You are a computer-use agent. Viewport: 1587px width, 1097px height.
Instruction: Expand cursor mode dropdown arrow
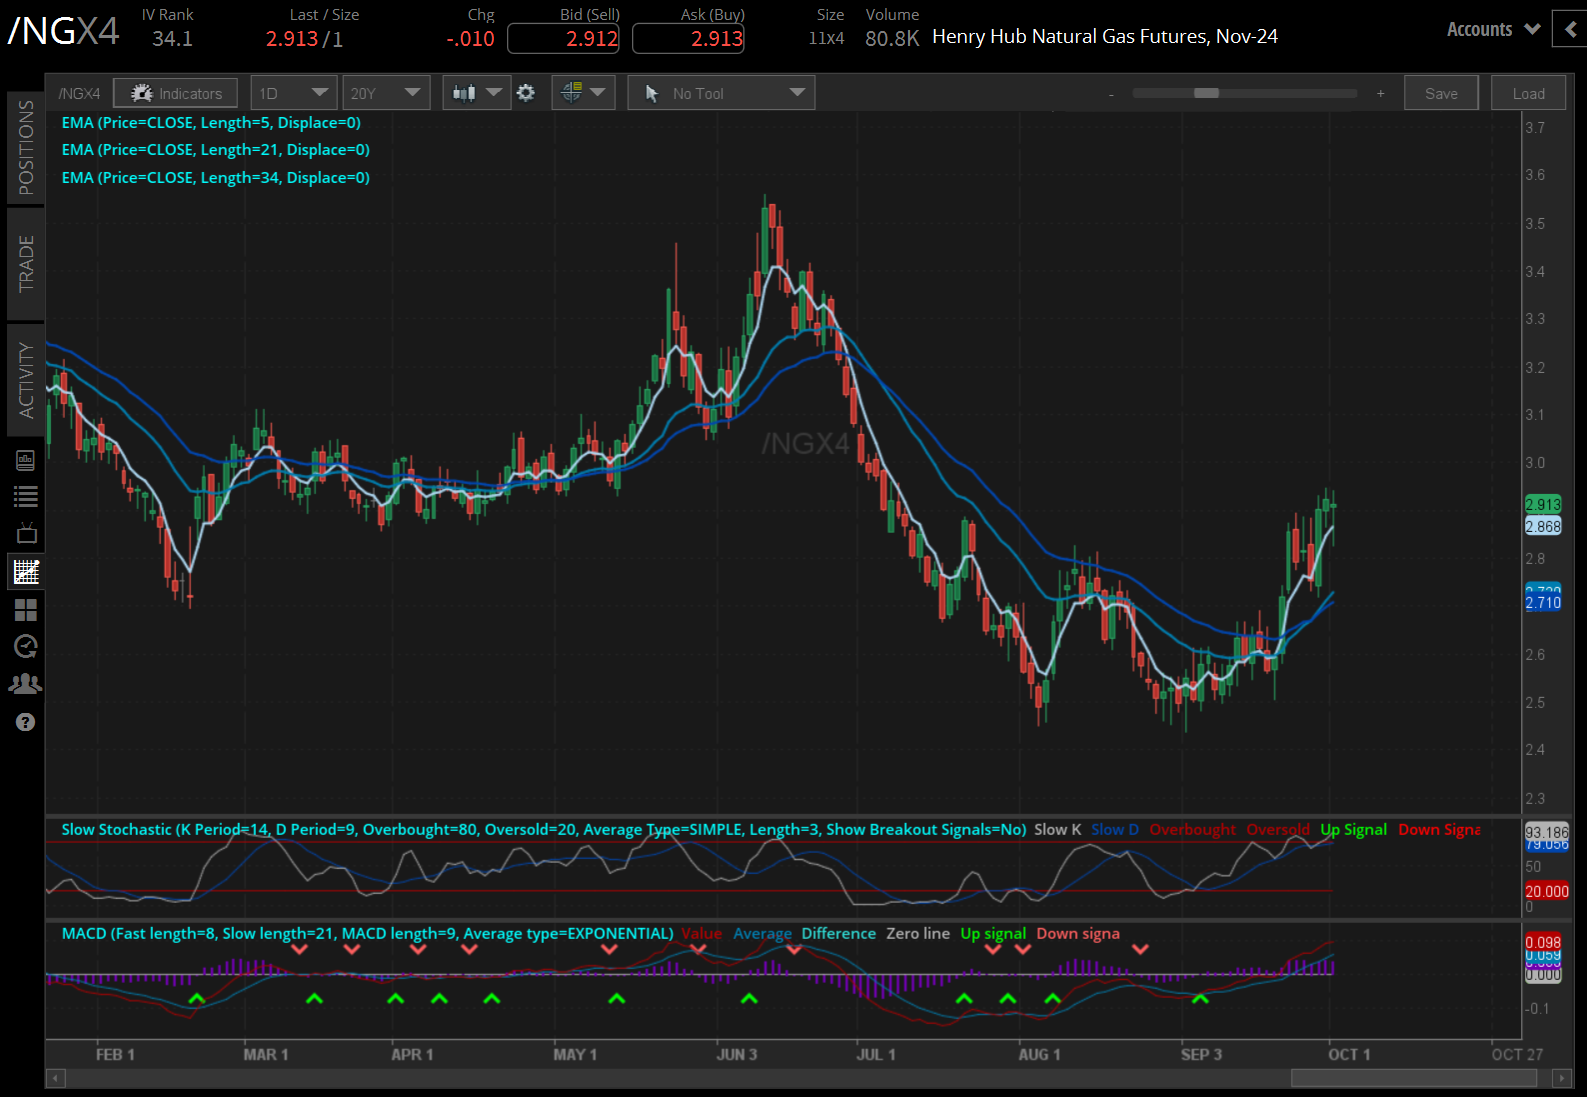click(x=597, y=92)
